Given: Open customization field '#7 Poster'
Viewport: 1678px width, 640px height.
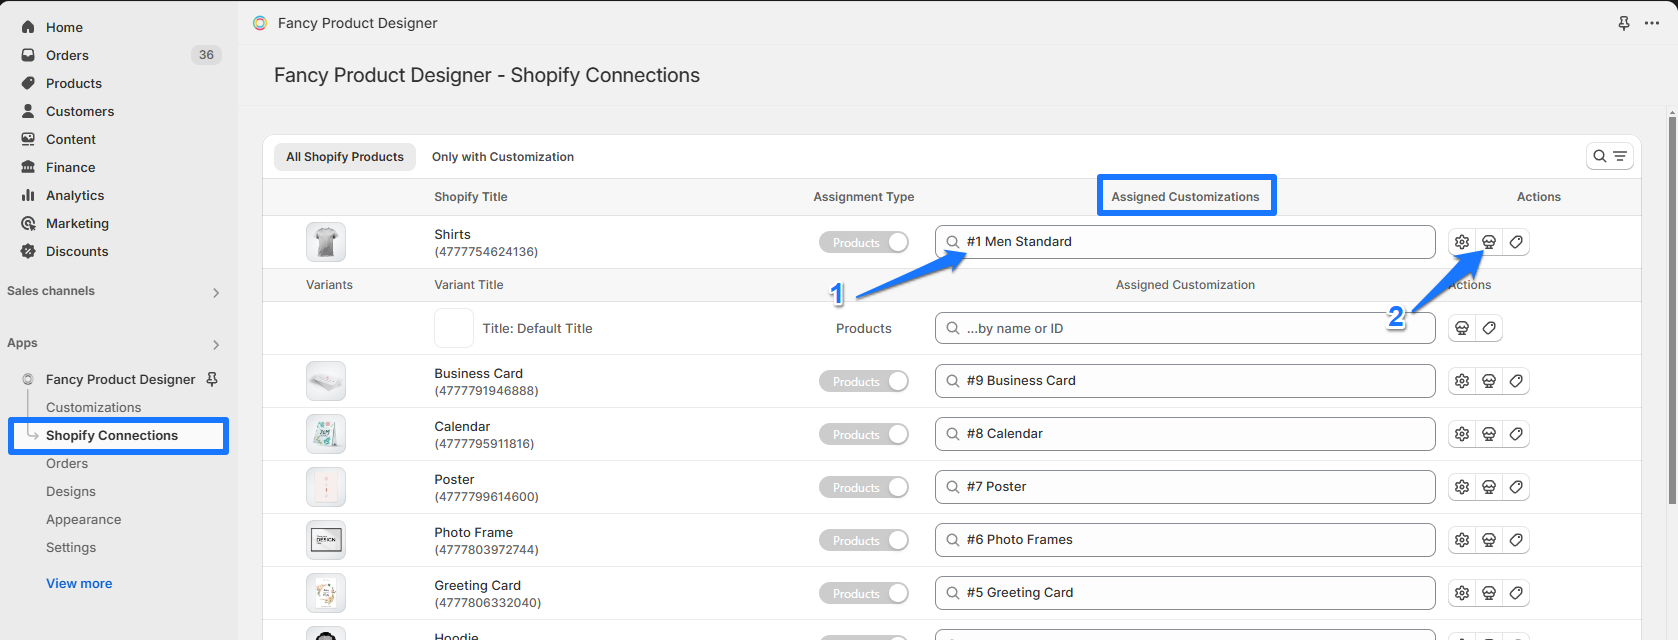Looking at the screenshot, I should tap(1185, 487).
